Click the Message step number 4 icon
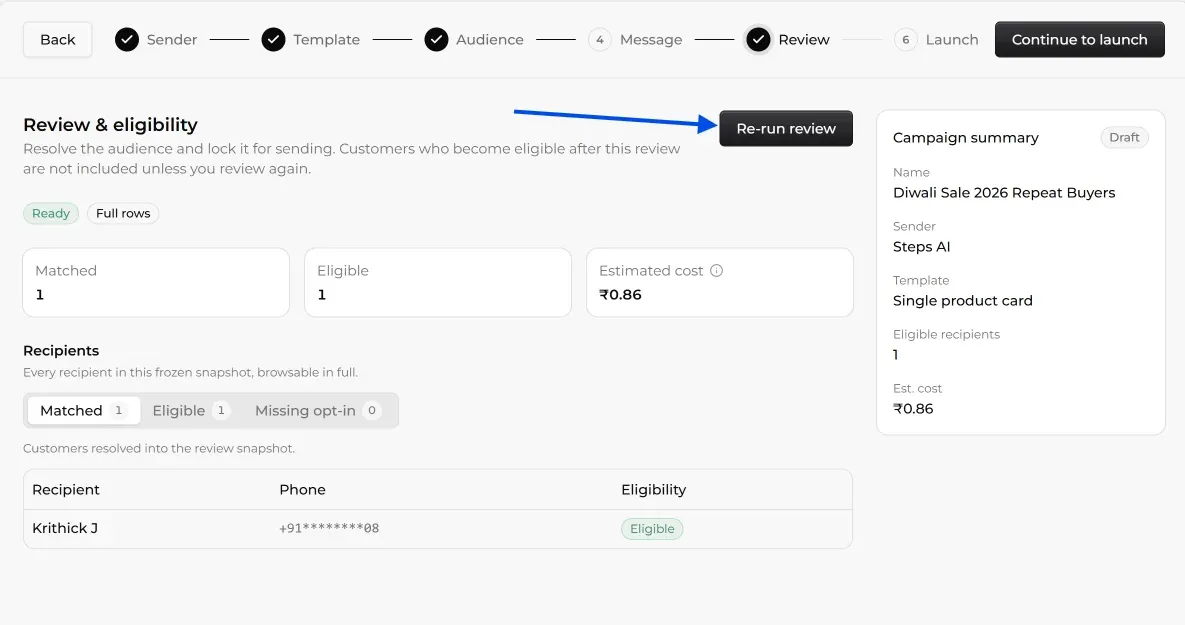1185x625 pixels. (x=599, y=39)
